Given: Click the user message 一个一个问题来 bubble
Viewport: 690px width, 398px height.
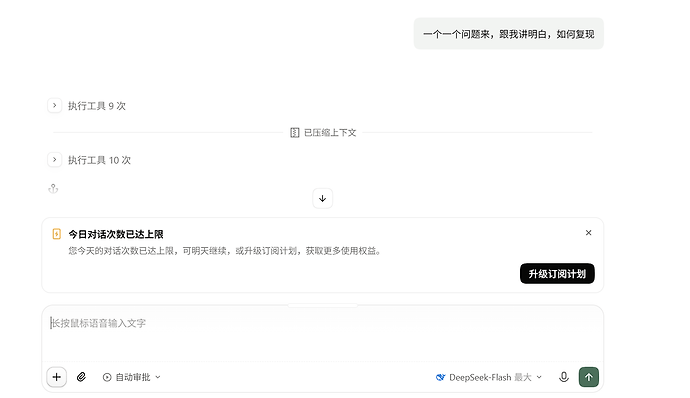Looking at the screenshot, I should point(509,34).
